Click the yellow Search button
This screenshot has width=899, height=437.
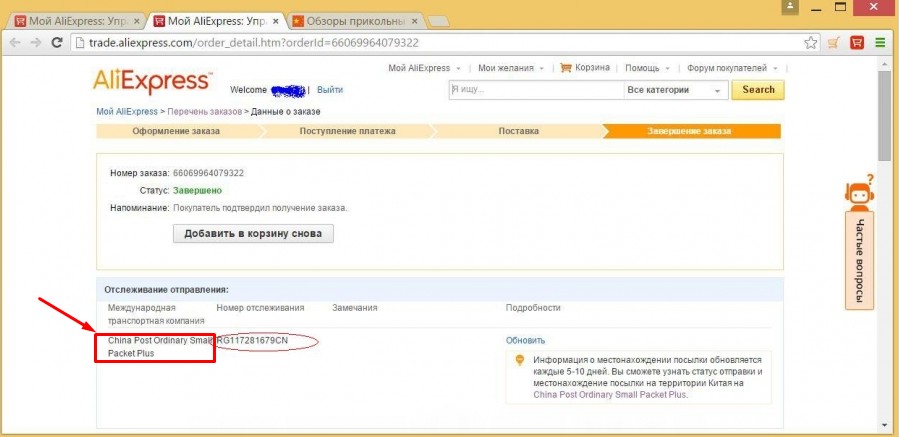click(x=758, y=89)
